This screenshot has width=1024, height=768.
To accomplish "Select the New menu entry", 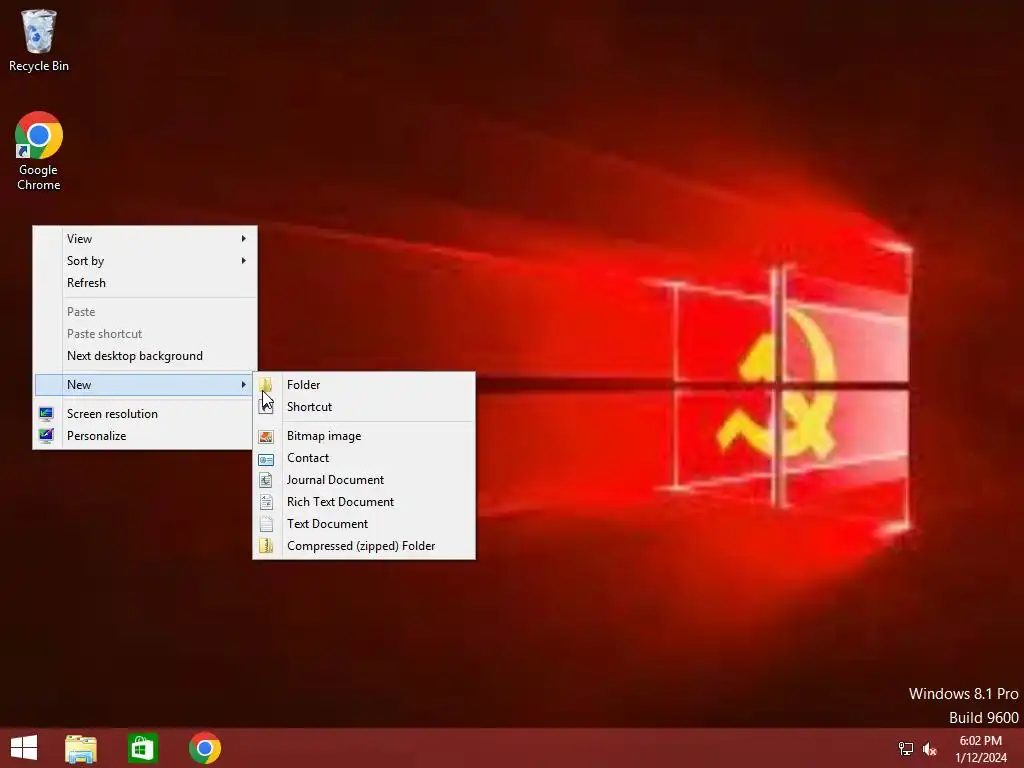I will (x=145, y=385).
